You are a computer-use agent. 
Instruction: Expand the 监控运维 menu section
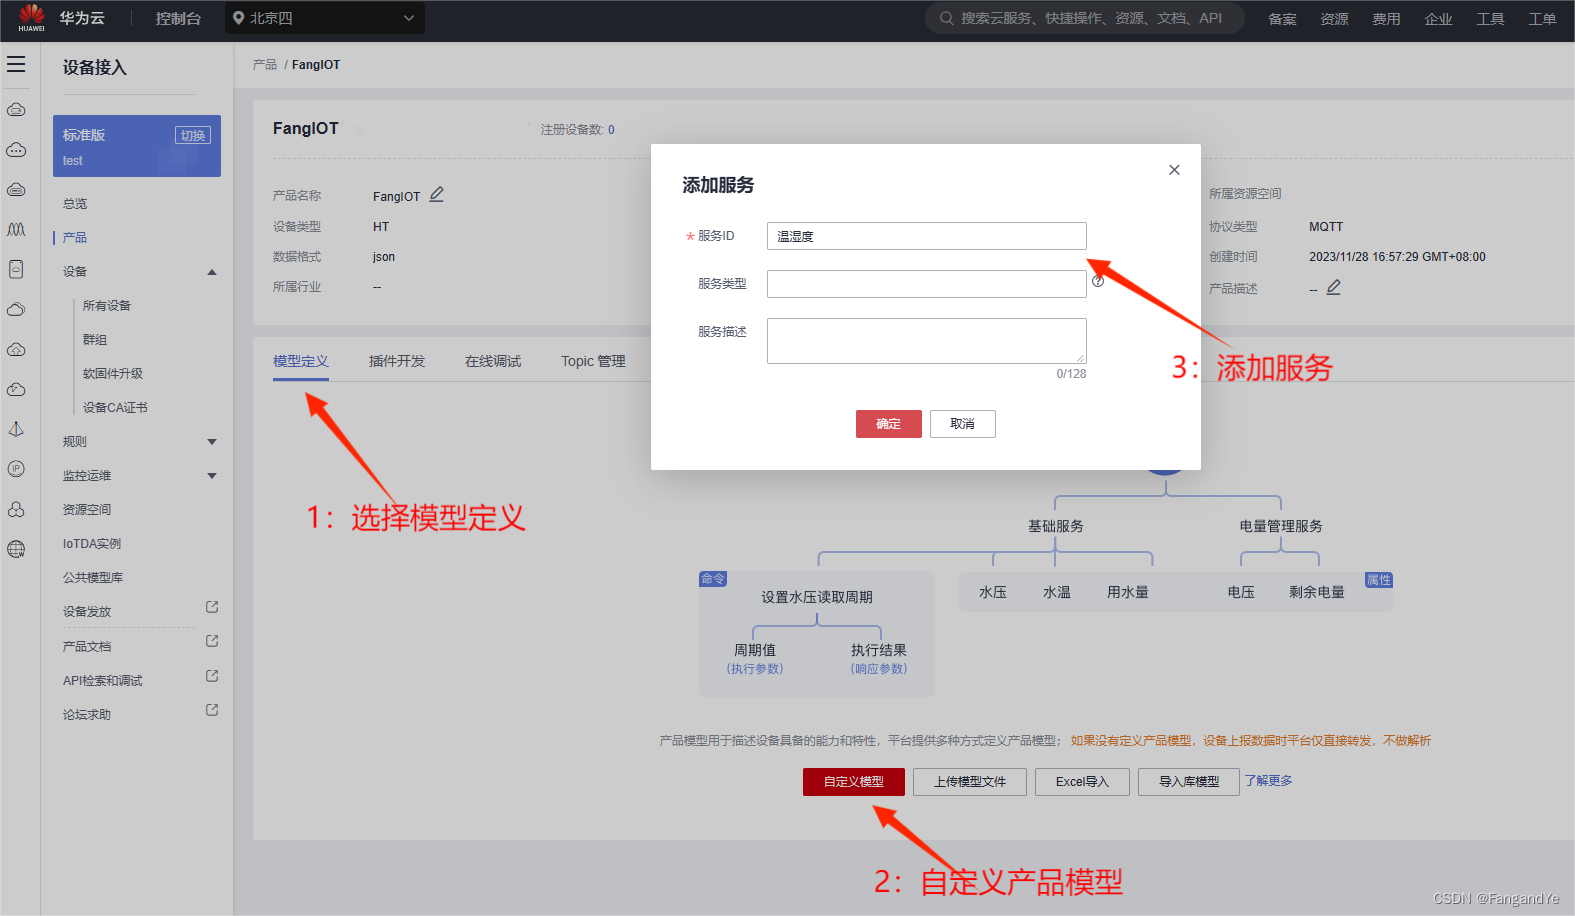click(212, 476)
